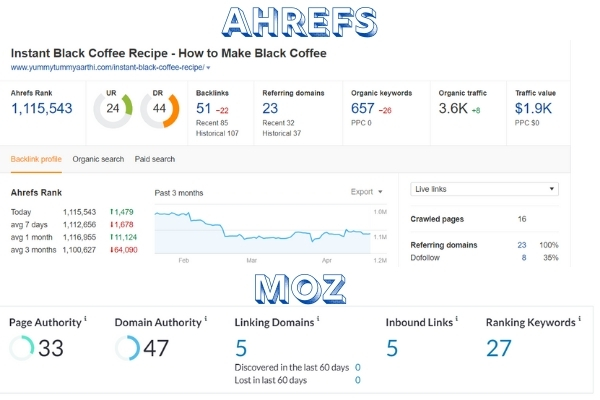
Task: Click the Page Authority info icon
Action: [85, 318]
